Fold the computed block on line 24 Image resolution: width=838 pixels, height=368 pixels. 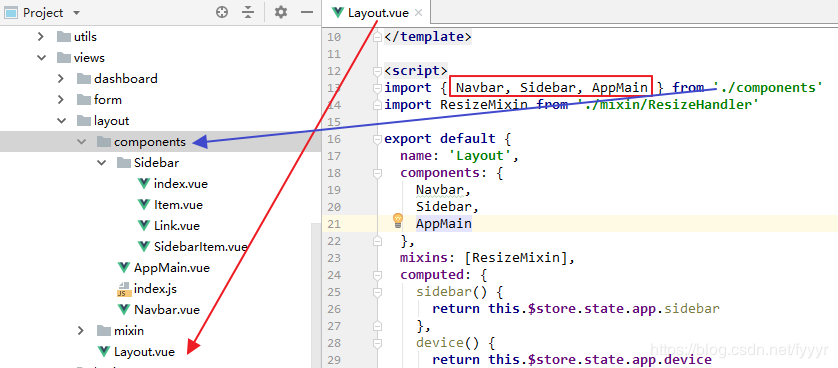pos(378,275)
